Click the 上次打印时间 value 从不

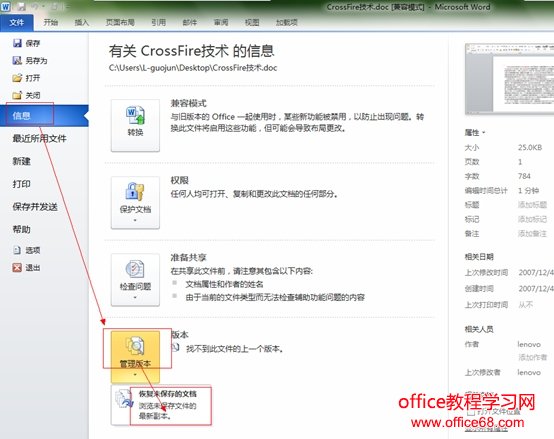point(525,304)
